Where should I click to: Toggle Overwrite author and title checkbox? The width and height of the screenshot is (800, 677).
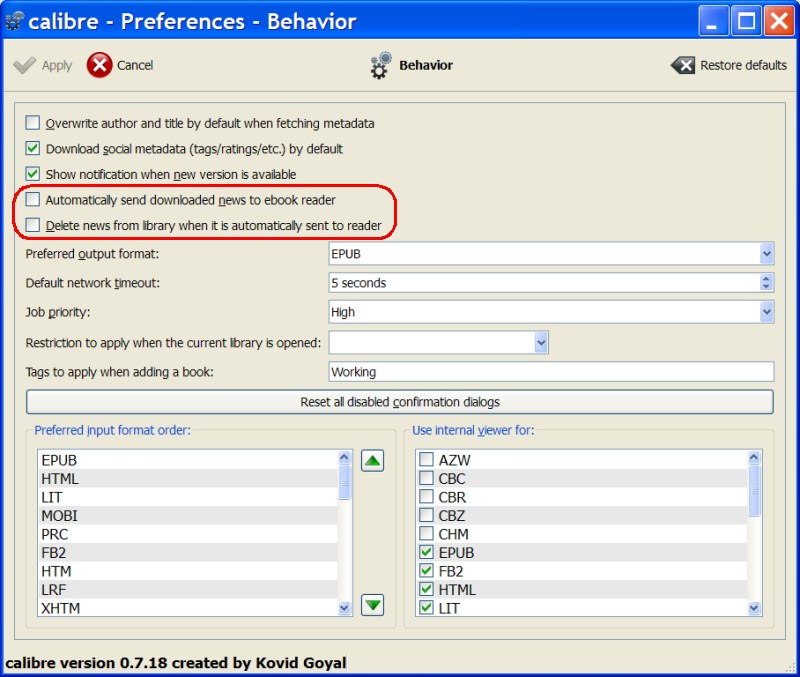[x=33, y=122]
